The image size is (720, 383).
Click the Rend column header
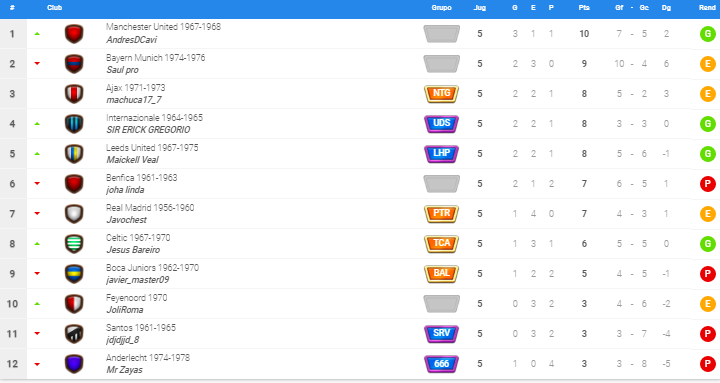coord(707,8)
